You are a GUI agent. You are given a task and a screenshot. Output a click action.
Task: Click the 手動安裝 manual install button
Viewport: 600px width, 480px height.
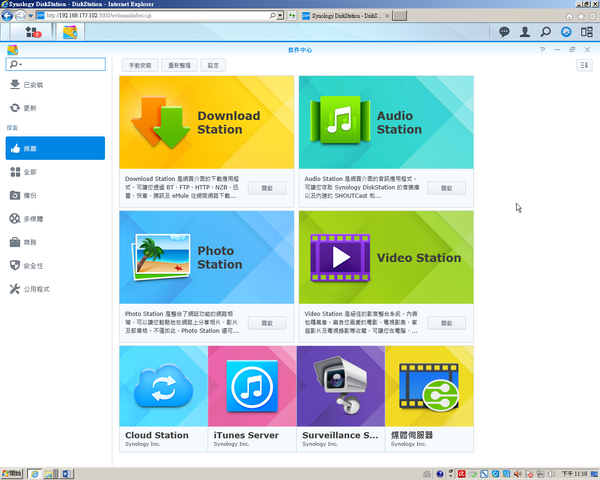pos(141,65)
